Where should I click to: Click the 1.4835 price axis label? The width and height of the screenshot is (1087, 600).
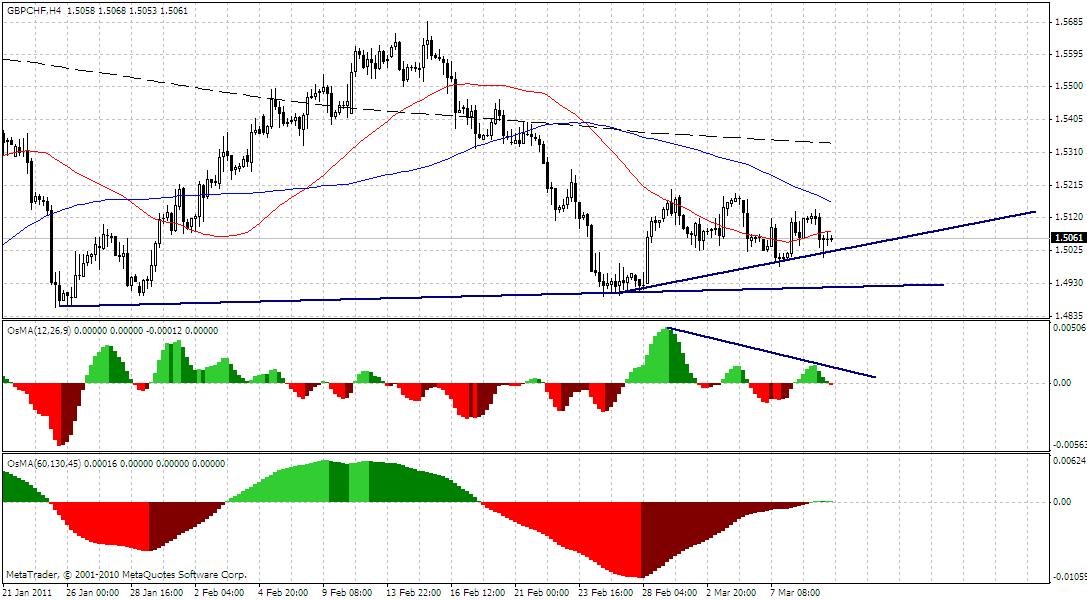tap(1068, 316)
